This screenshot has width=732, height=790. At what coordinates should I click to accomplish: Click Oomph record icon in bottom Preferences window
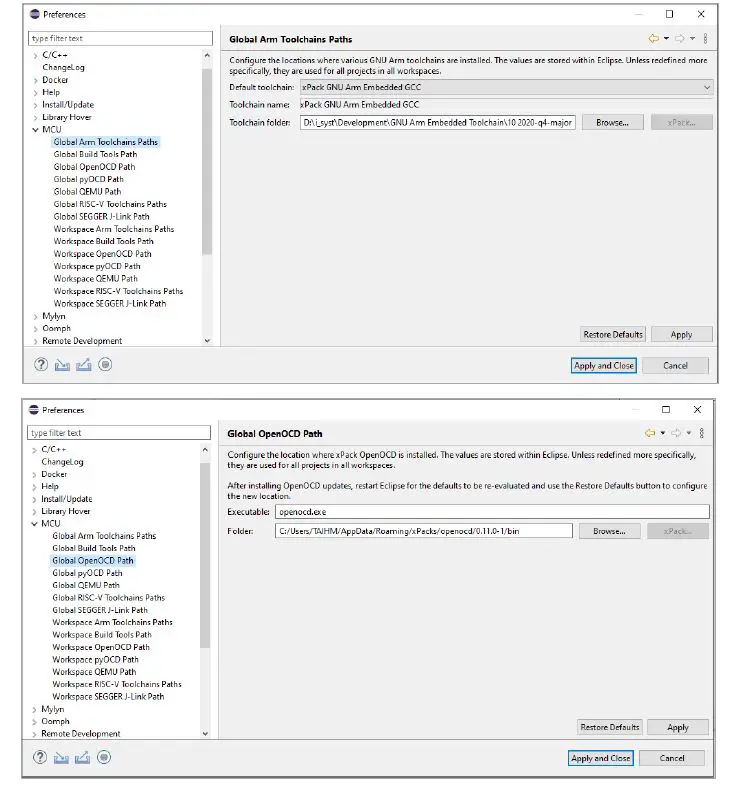pos(104,757)
